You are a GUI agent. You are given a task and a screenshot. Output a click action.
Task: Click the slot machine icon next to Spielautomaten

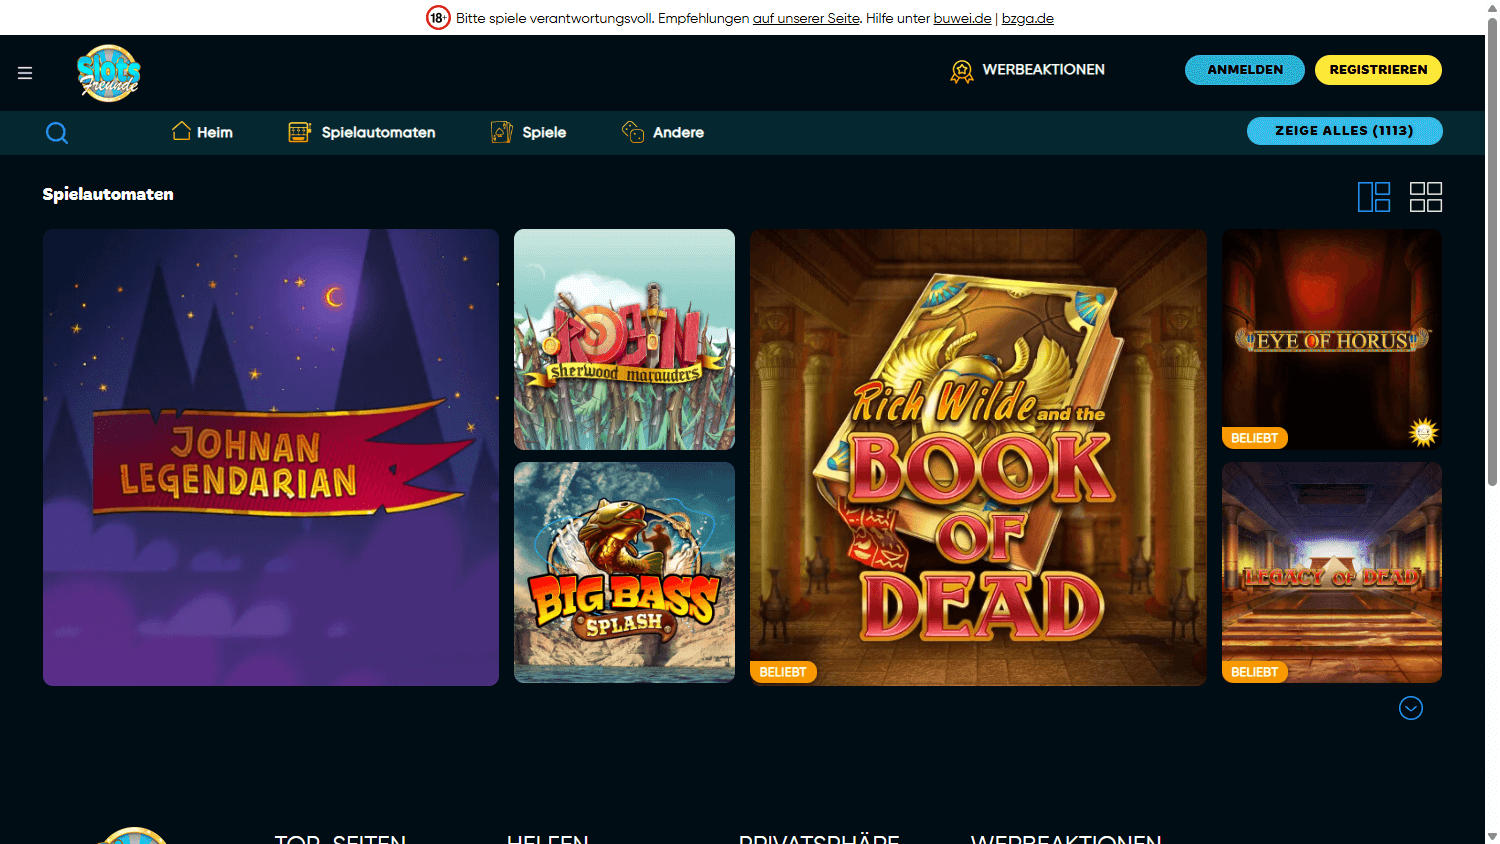pyautogui.click(x=299, y=131)
